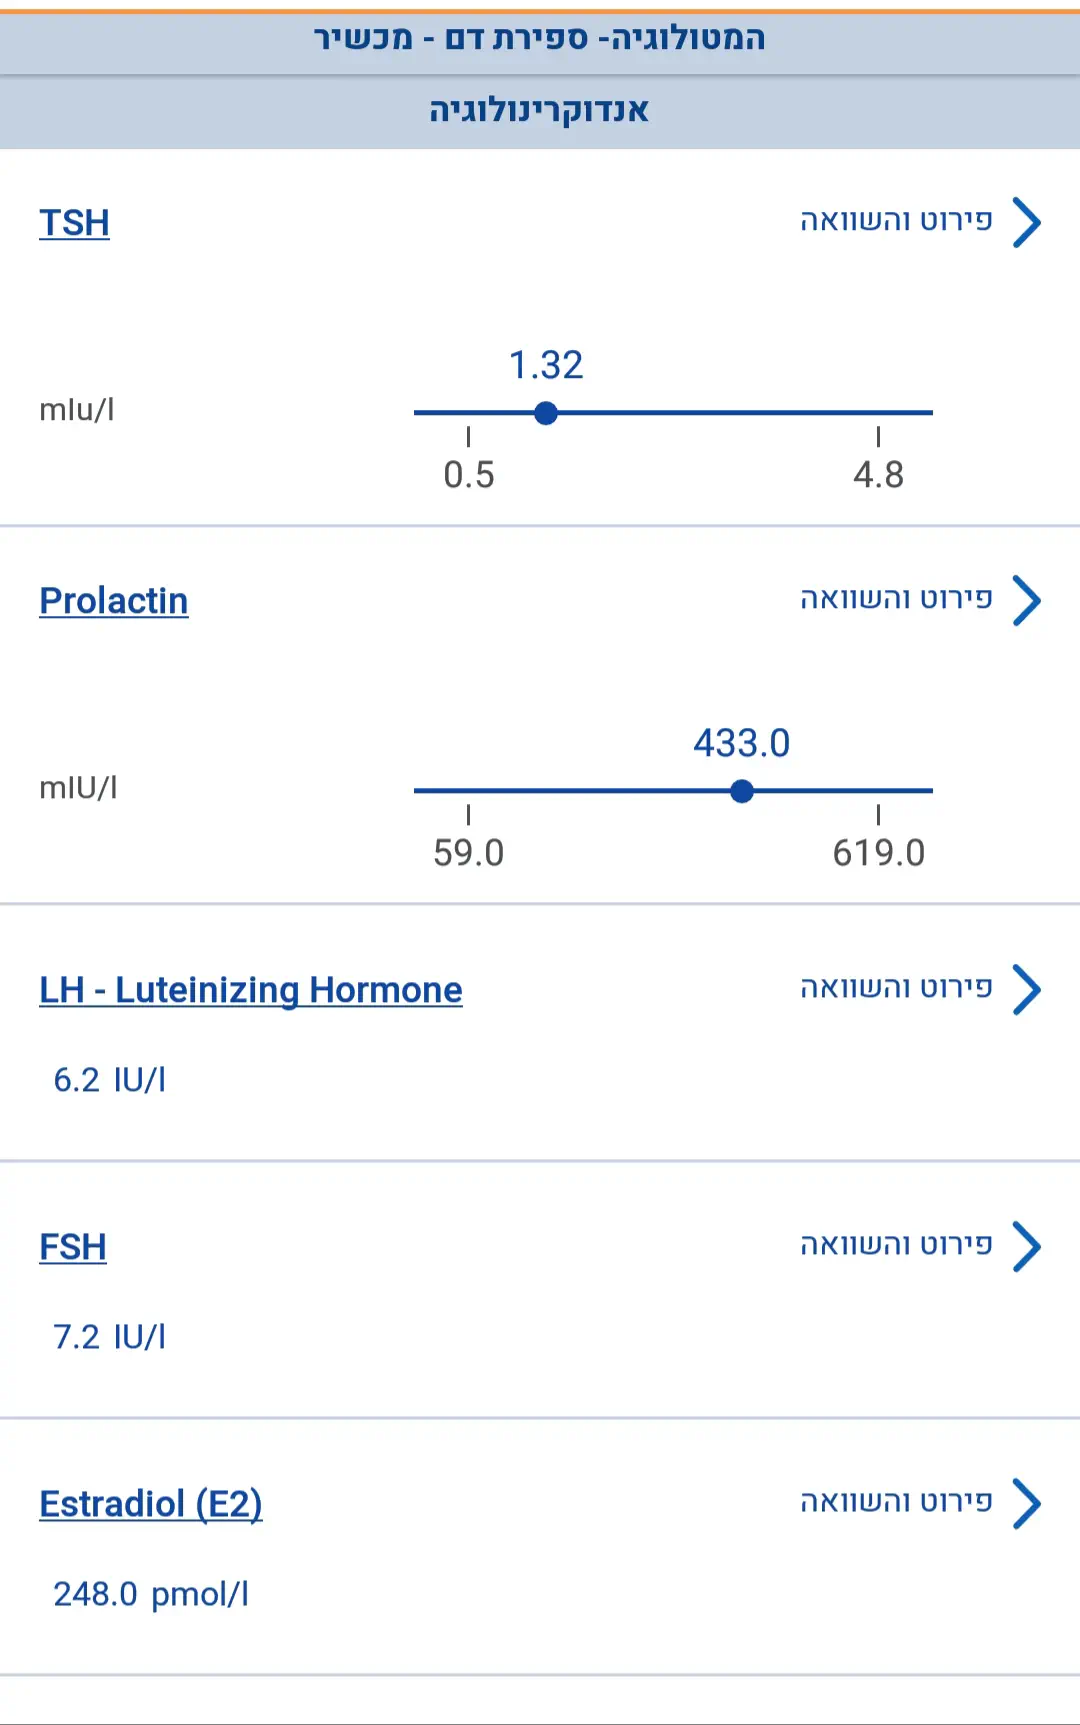The height and width of the screenshot is (1725, 1080).
Task: Tap LH 'פירוט והשוואה' text
Action: 896,988
